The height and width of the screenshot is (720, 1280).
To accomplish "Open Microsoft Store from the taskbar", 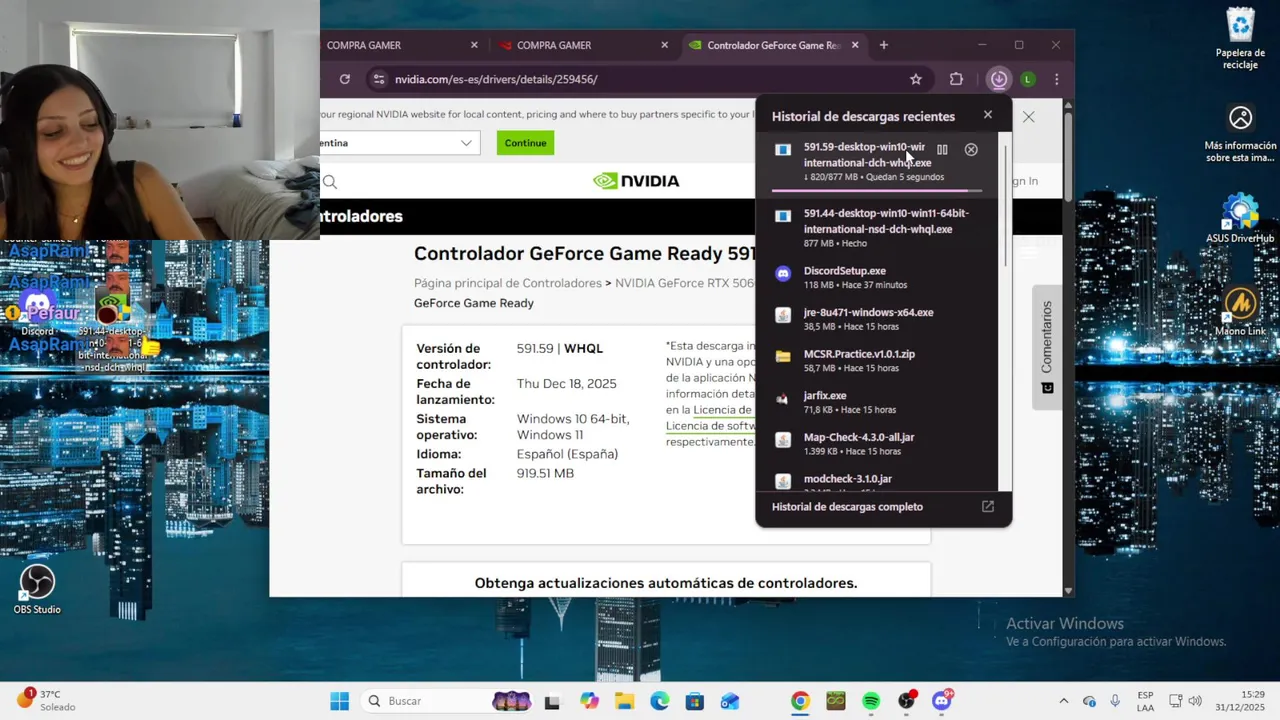I will [695, 701].
